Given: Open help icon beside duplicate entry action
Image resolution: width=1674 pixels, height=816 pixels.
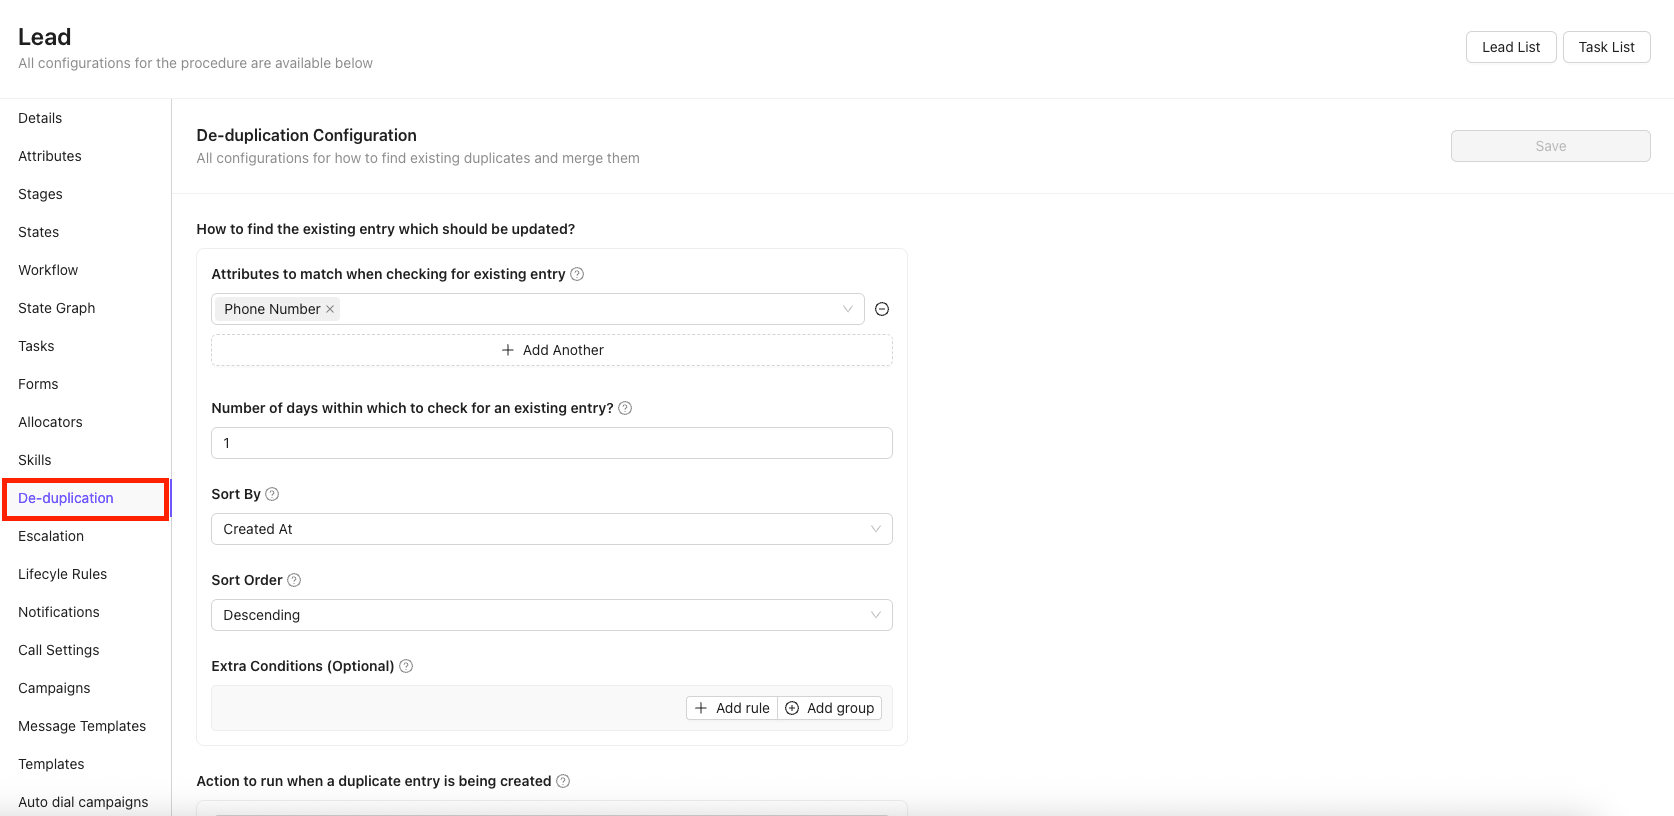Looking at the screenshot, I should [x=563, y=781].
